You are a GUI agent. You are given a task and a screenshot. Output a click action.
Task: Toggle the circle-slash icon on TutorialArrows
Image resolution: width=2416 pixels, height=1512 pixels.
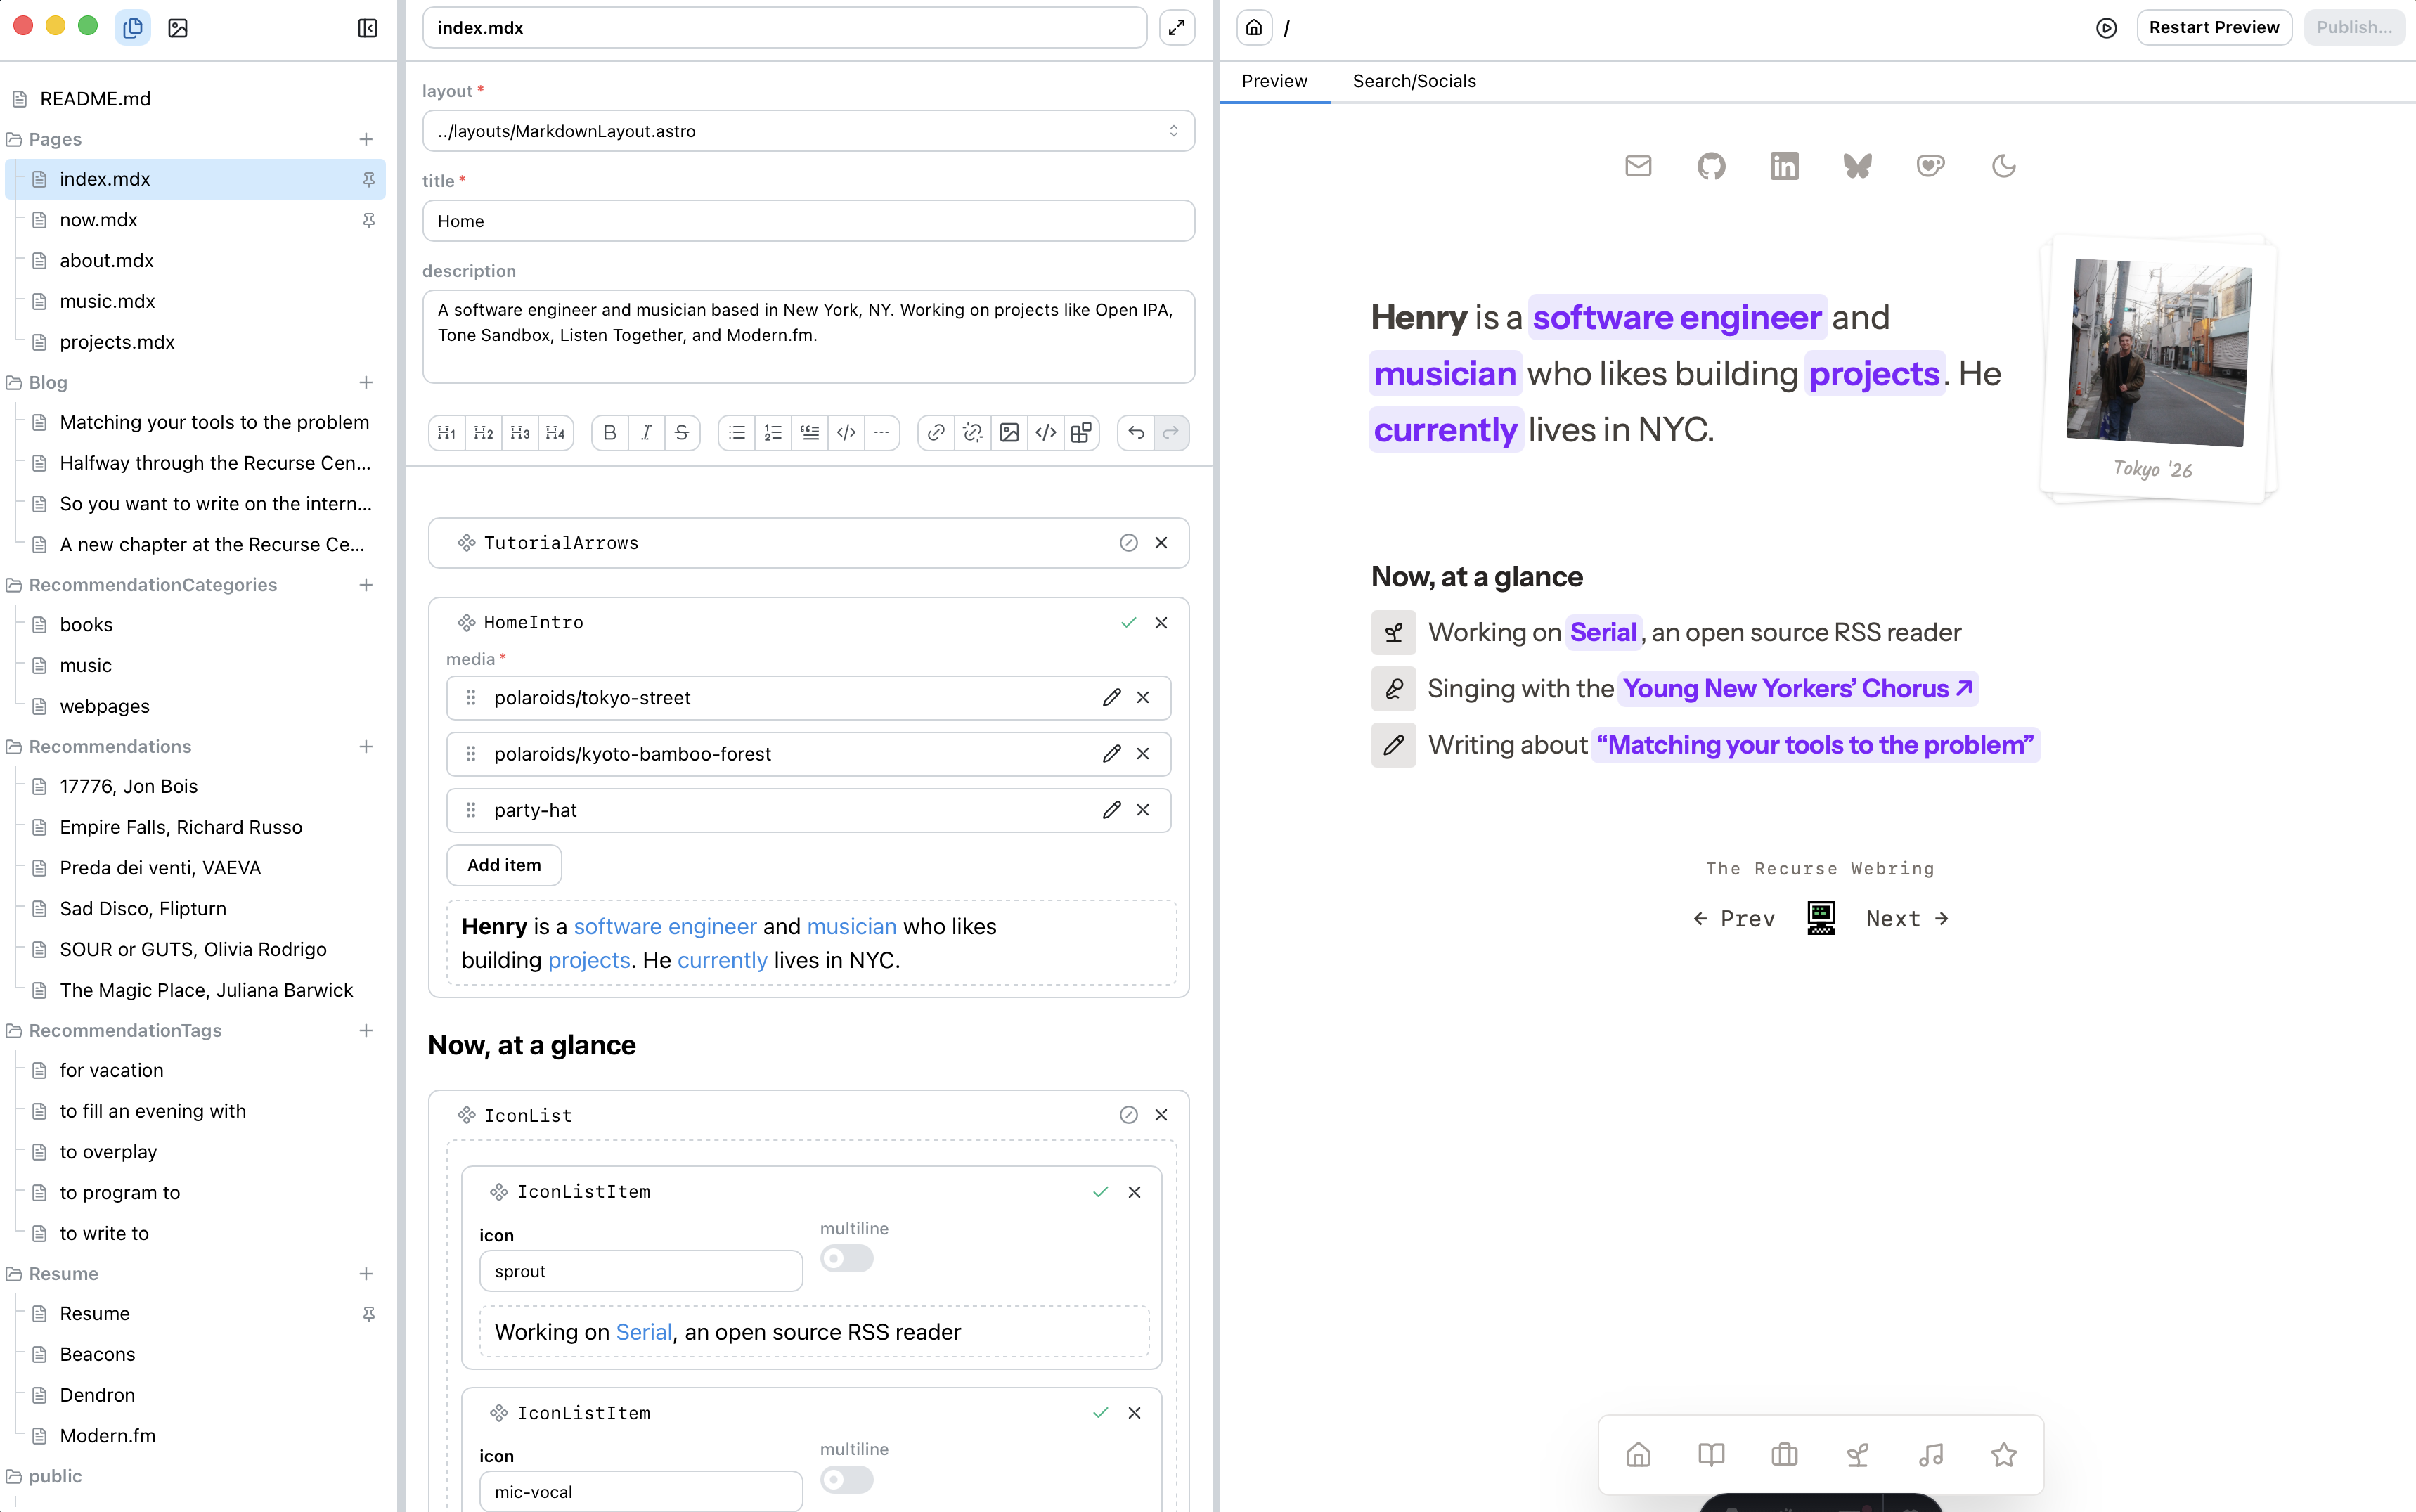point(1128,543)
